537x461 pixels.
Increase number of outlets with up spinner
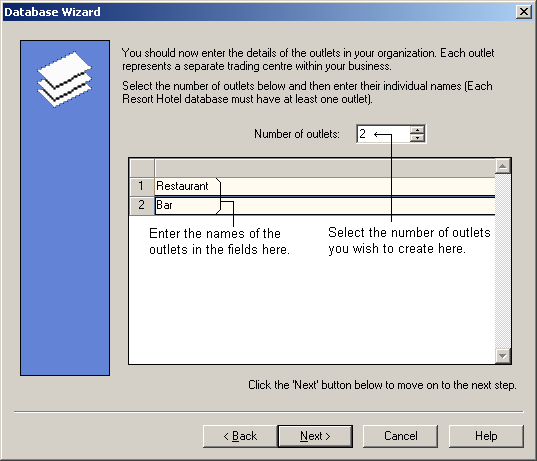(x=417, y=130)
